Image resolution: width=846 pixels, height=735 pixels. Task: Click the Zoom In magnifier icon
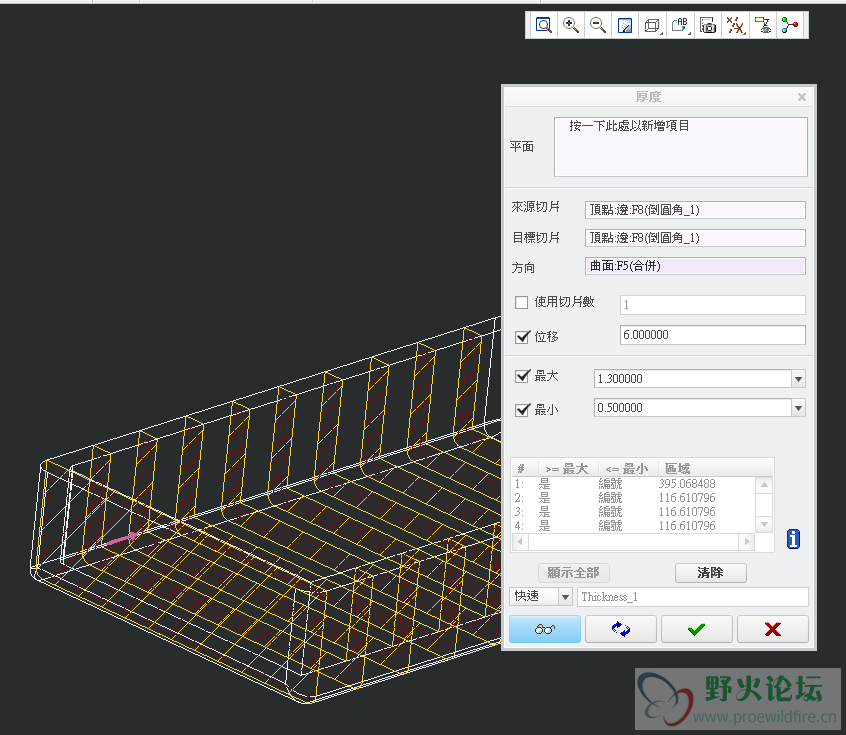571,25
